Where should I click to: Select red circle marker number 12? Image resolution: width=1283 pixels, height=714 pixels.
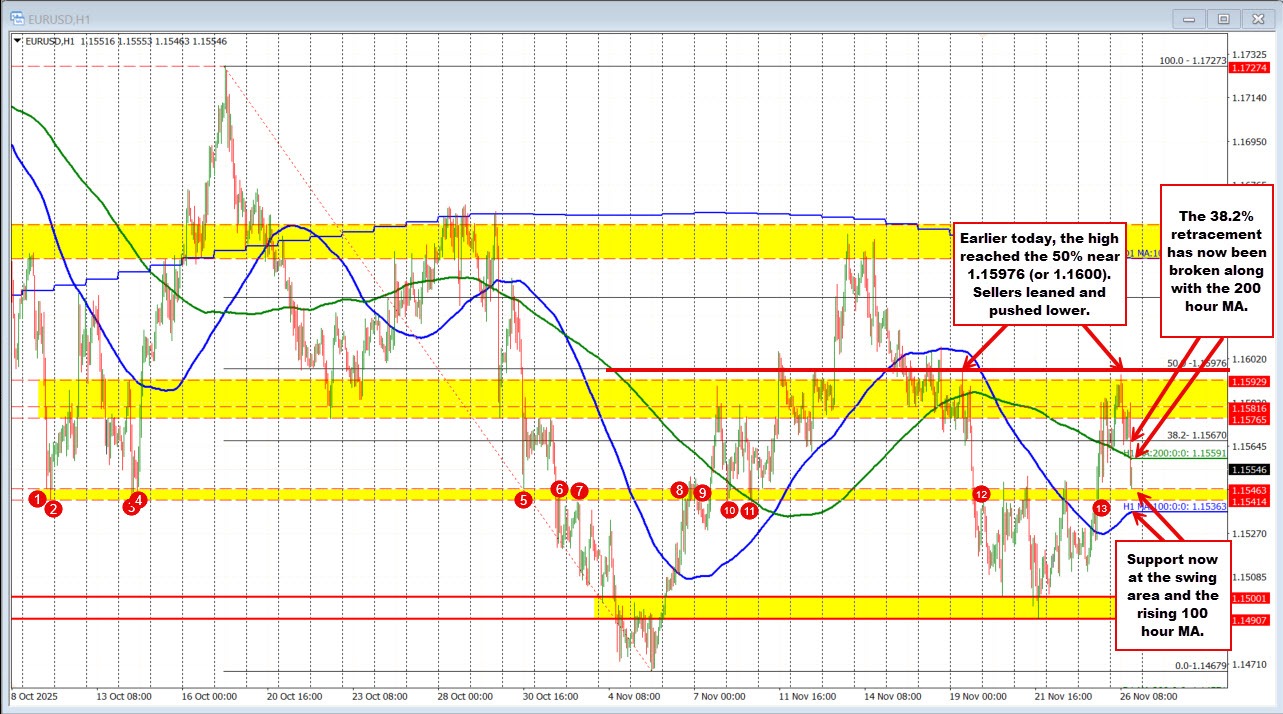coord(980,494)
